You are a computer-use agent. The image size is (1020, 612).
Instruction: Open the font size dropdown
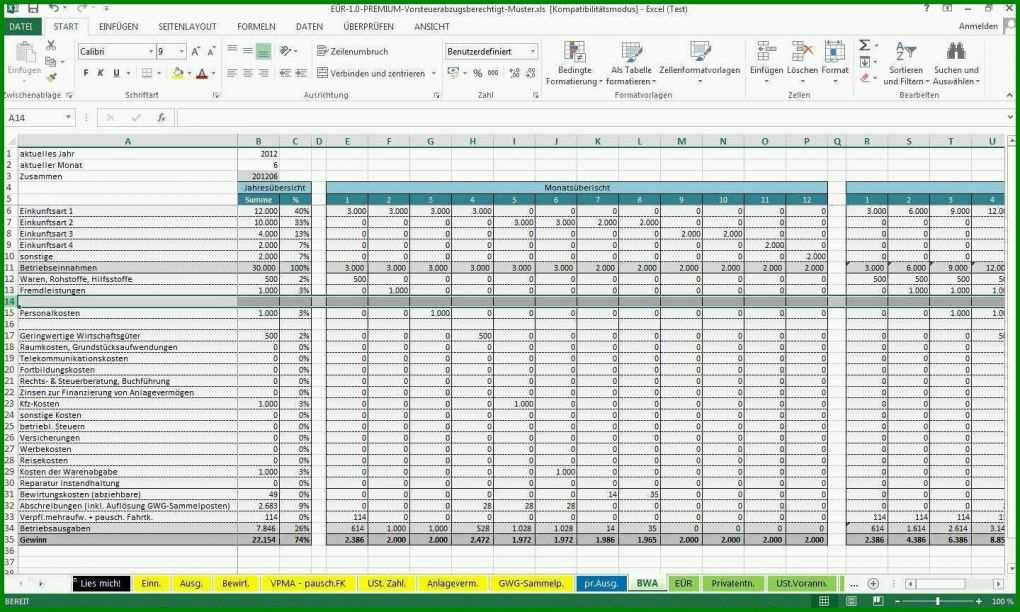pyautogui.click(x=181, y=51)
